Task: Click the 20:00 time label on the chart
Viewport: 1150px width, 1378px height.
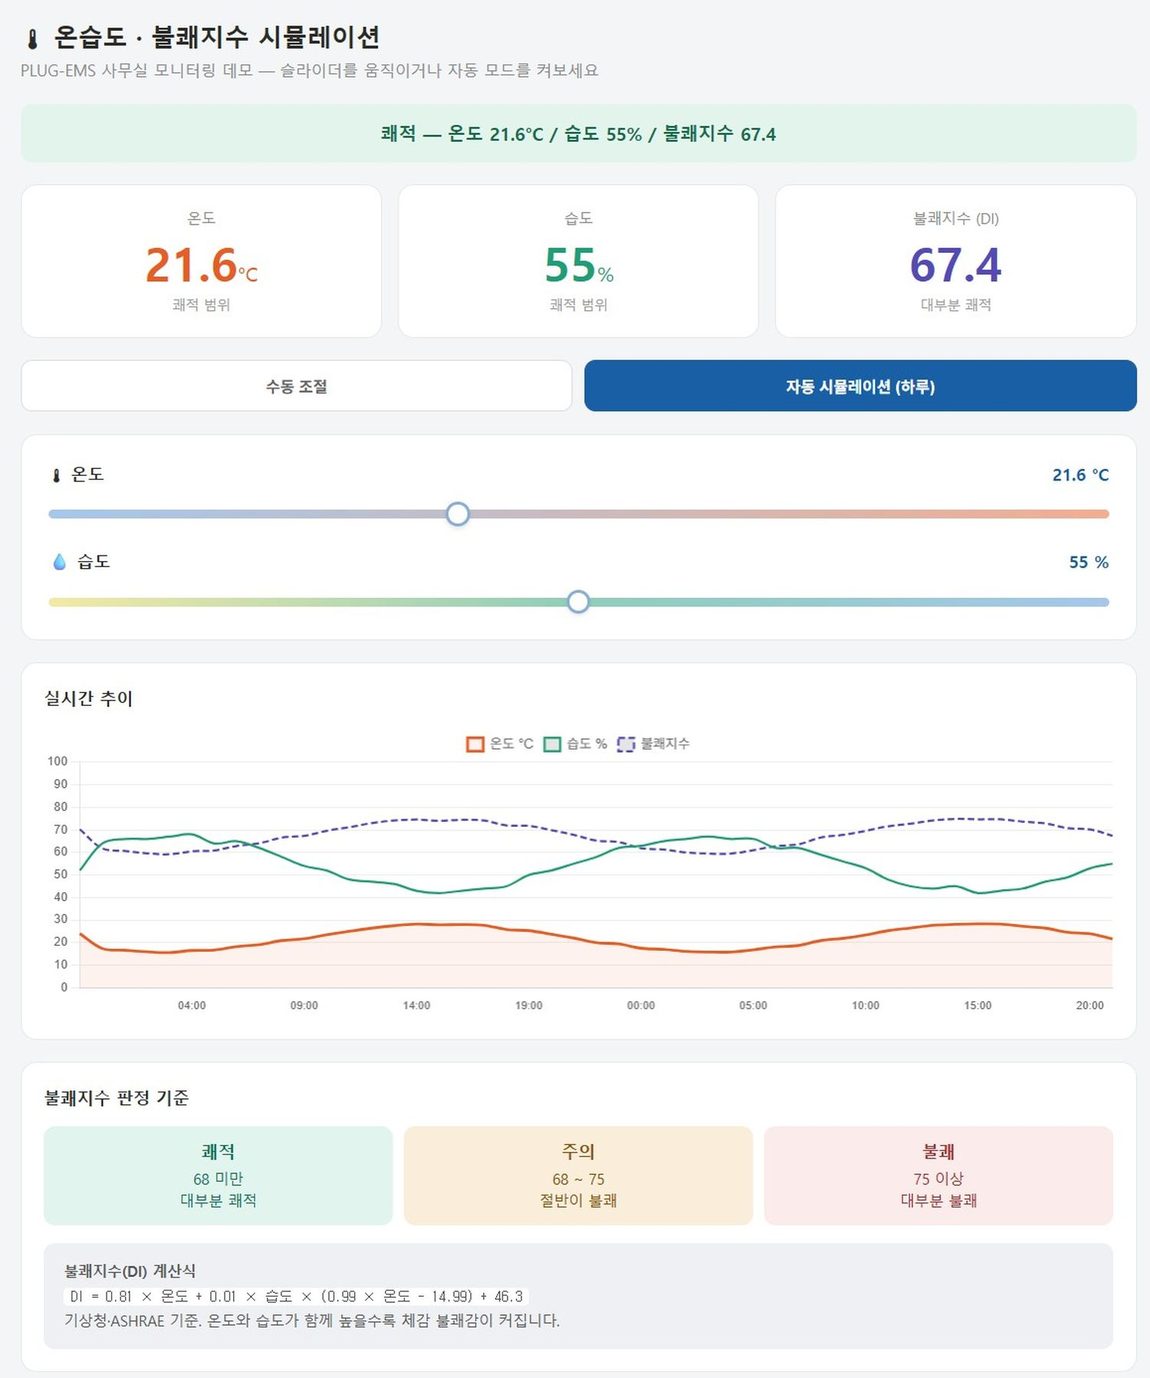Action: (x=1090, y=1005)
